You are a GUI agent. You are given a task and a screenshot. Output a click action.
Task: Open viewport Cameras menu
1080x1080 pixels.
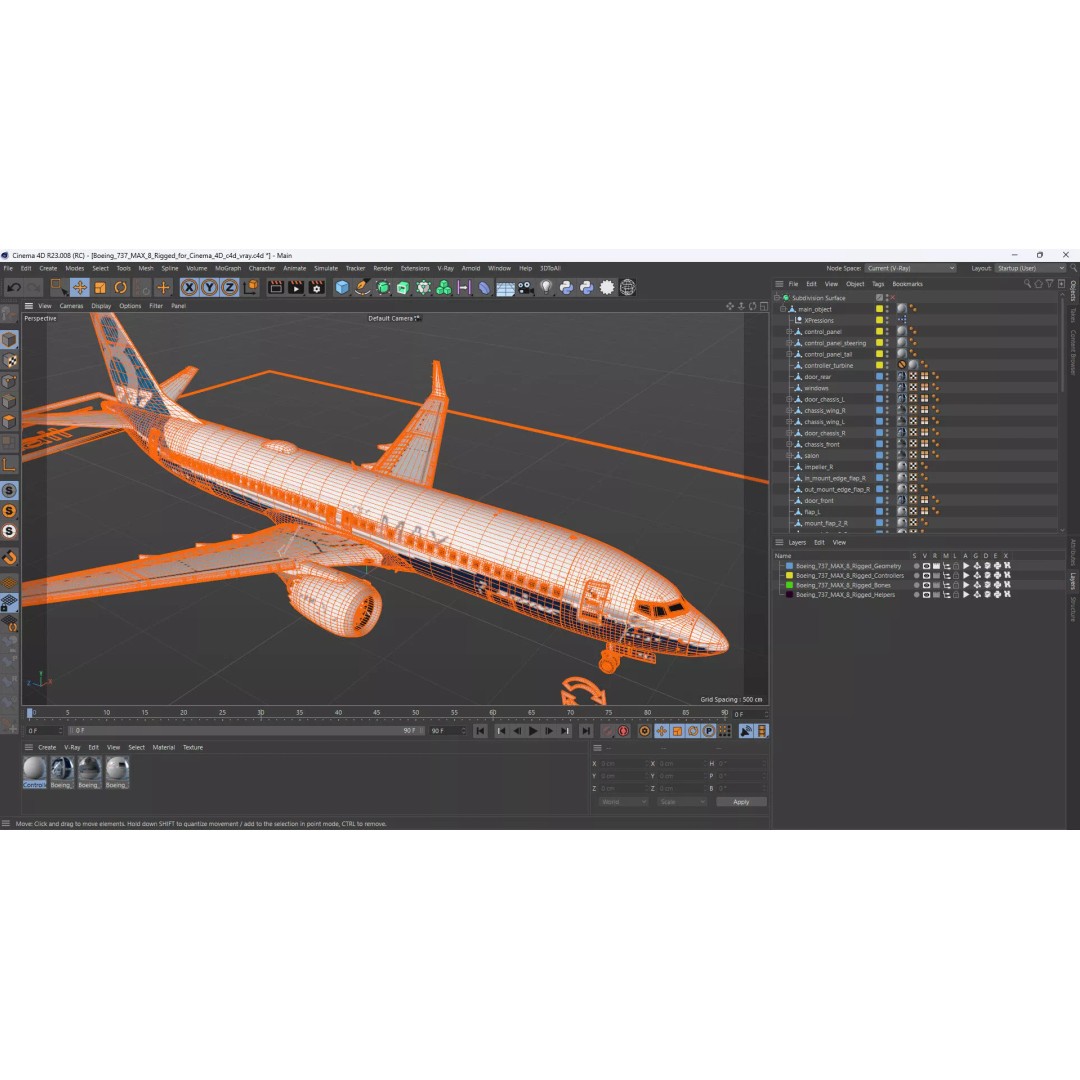point(71,306)
